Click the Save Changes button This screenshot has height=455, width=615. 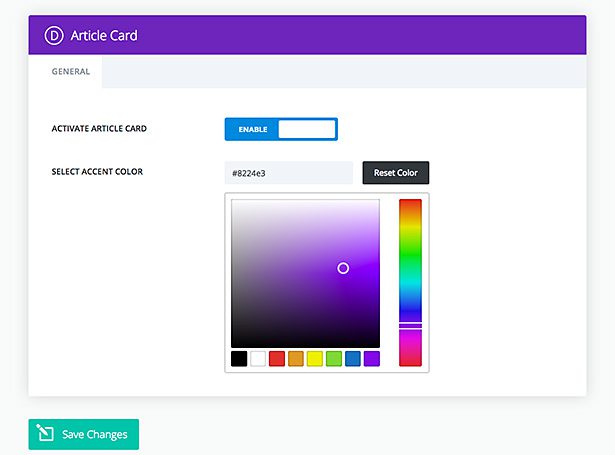84,434
